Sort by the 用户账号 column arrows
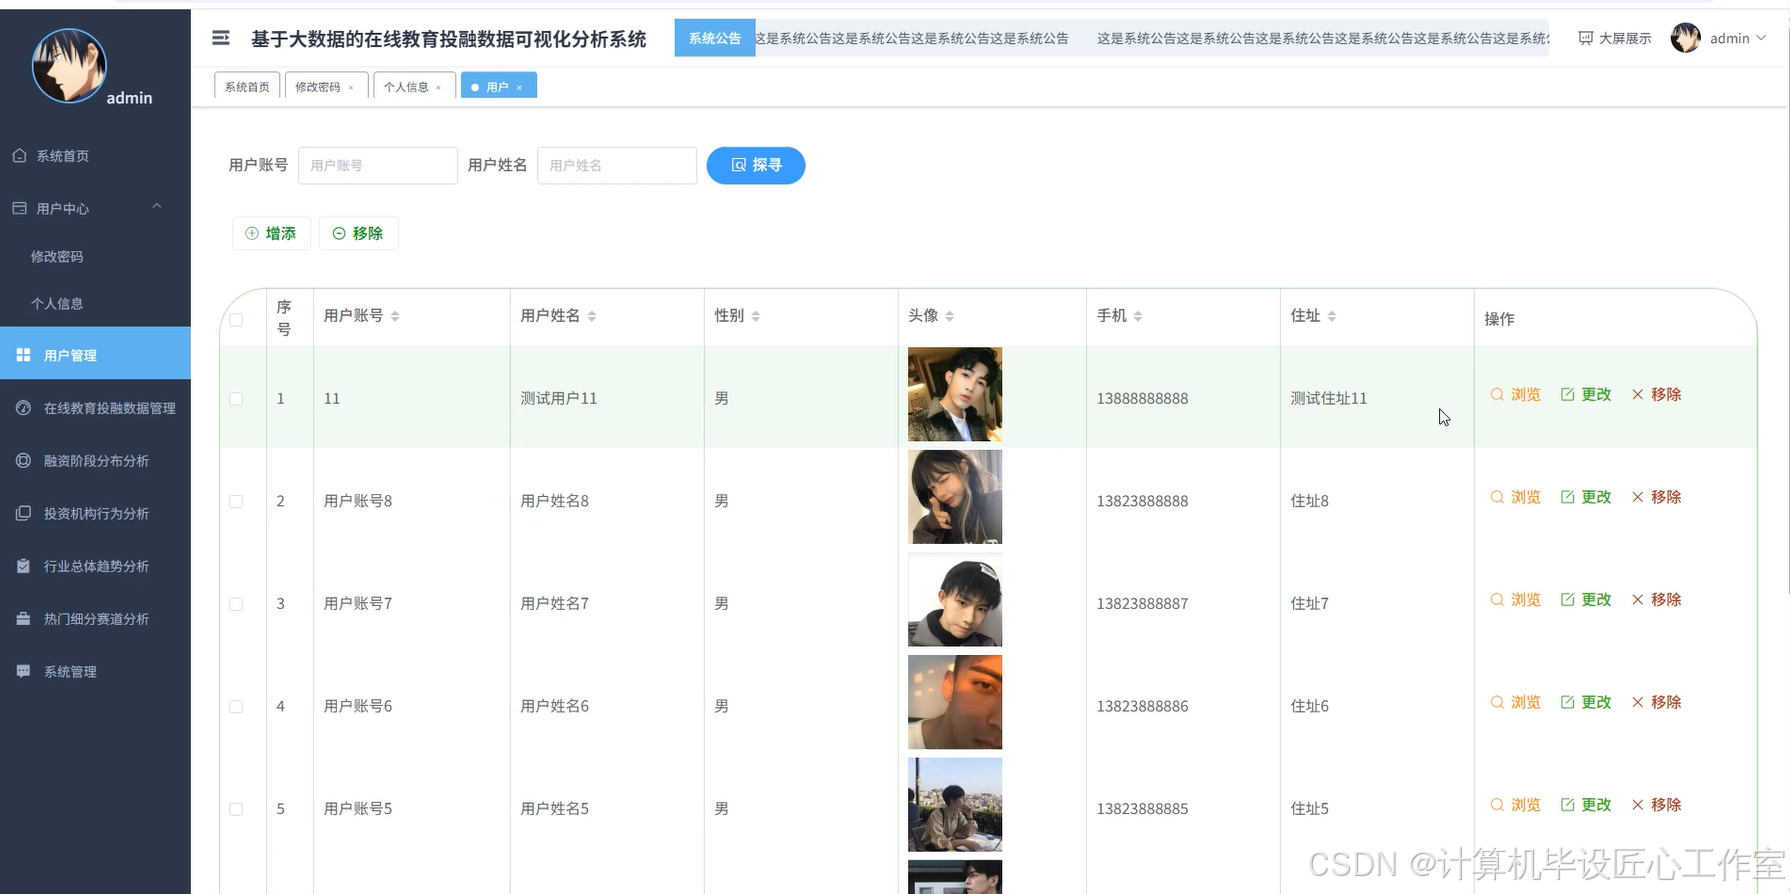Screen dimensions: 1790x894 (x=395, y=316)
